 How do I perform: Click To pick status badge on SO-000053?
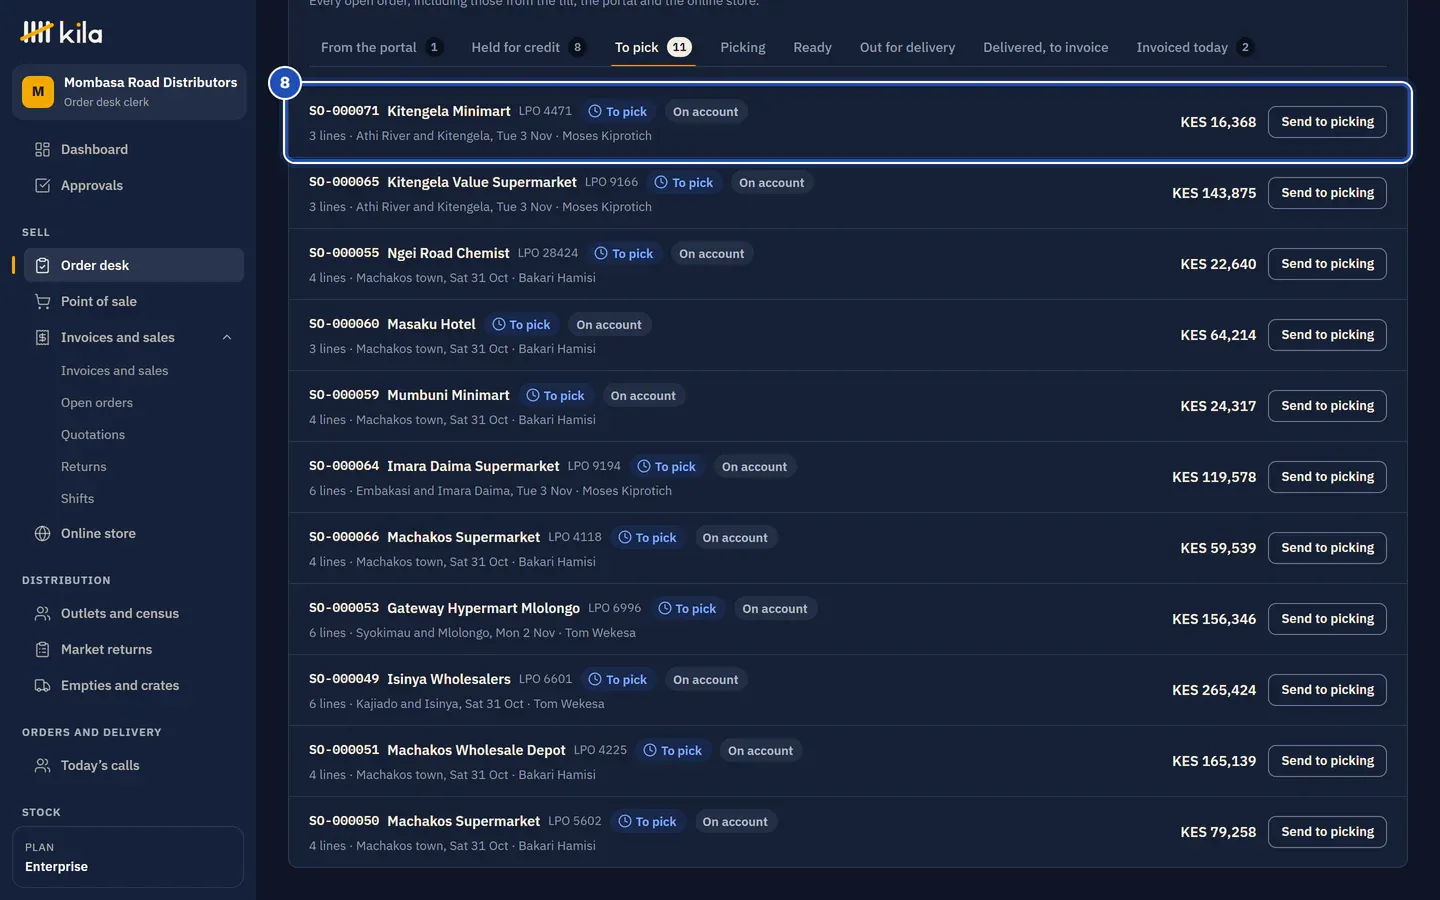click(x=687, y=609)
